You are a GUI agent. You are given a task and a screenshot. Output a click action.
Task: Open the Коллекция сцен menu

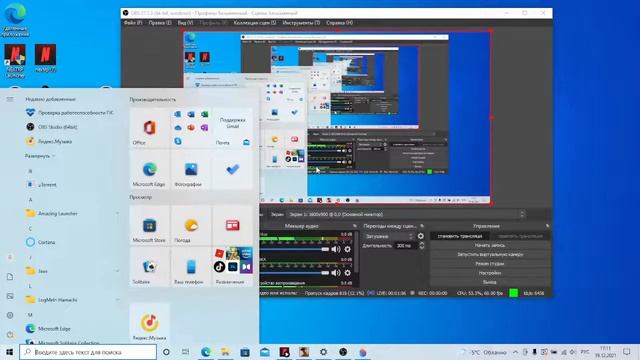pyautogui.click(x=255, y=23)
